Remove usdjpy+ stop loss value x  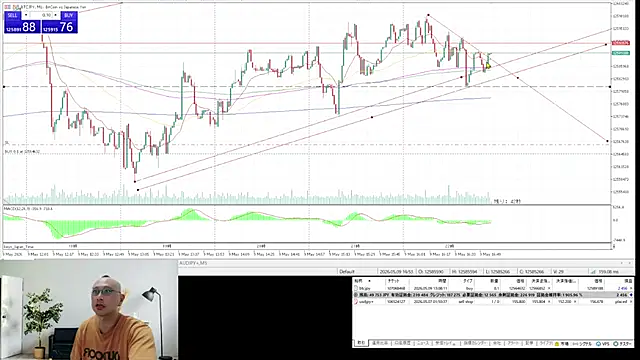[549, 301]
